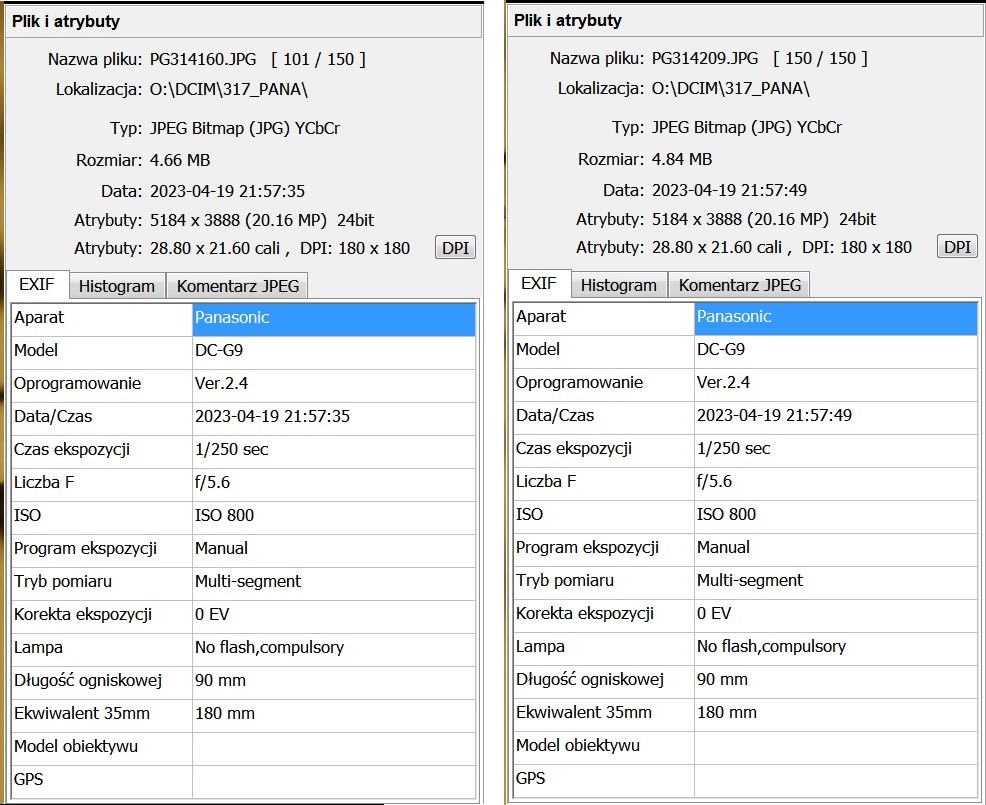Click empty Model obiektywu cell in right table

pyautogui.click(x=835, y=746)
